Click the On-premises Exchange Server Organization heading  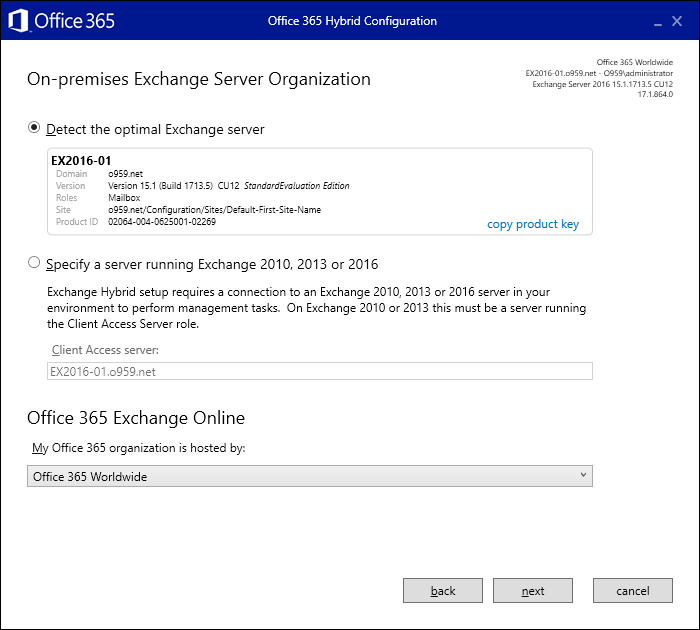199,79
